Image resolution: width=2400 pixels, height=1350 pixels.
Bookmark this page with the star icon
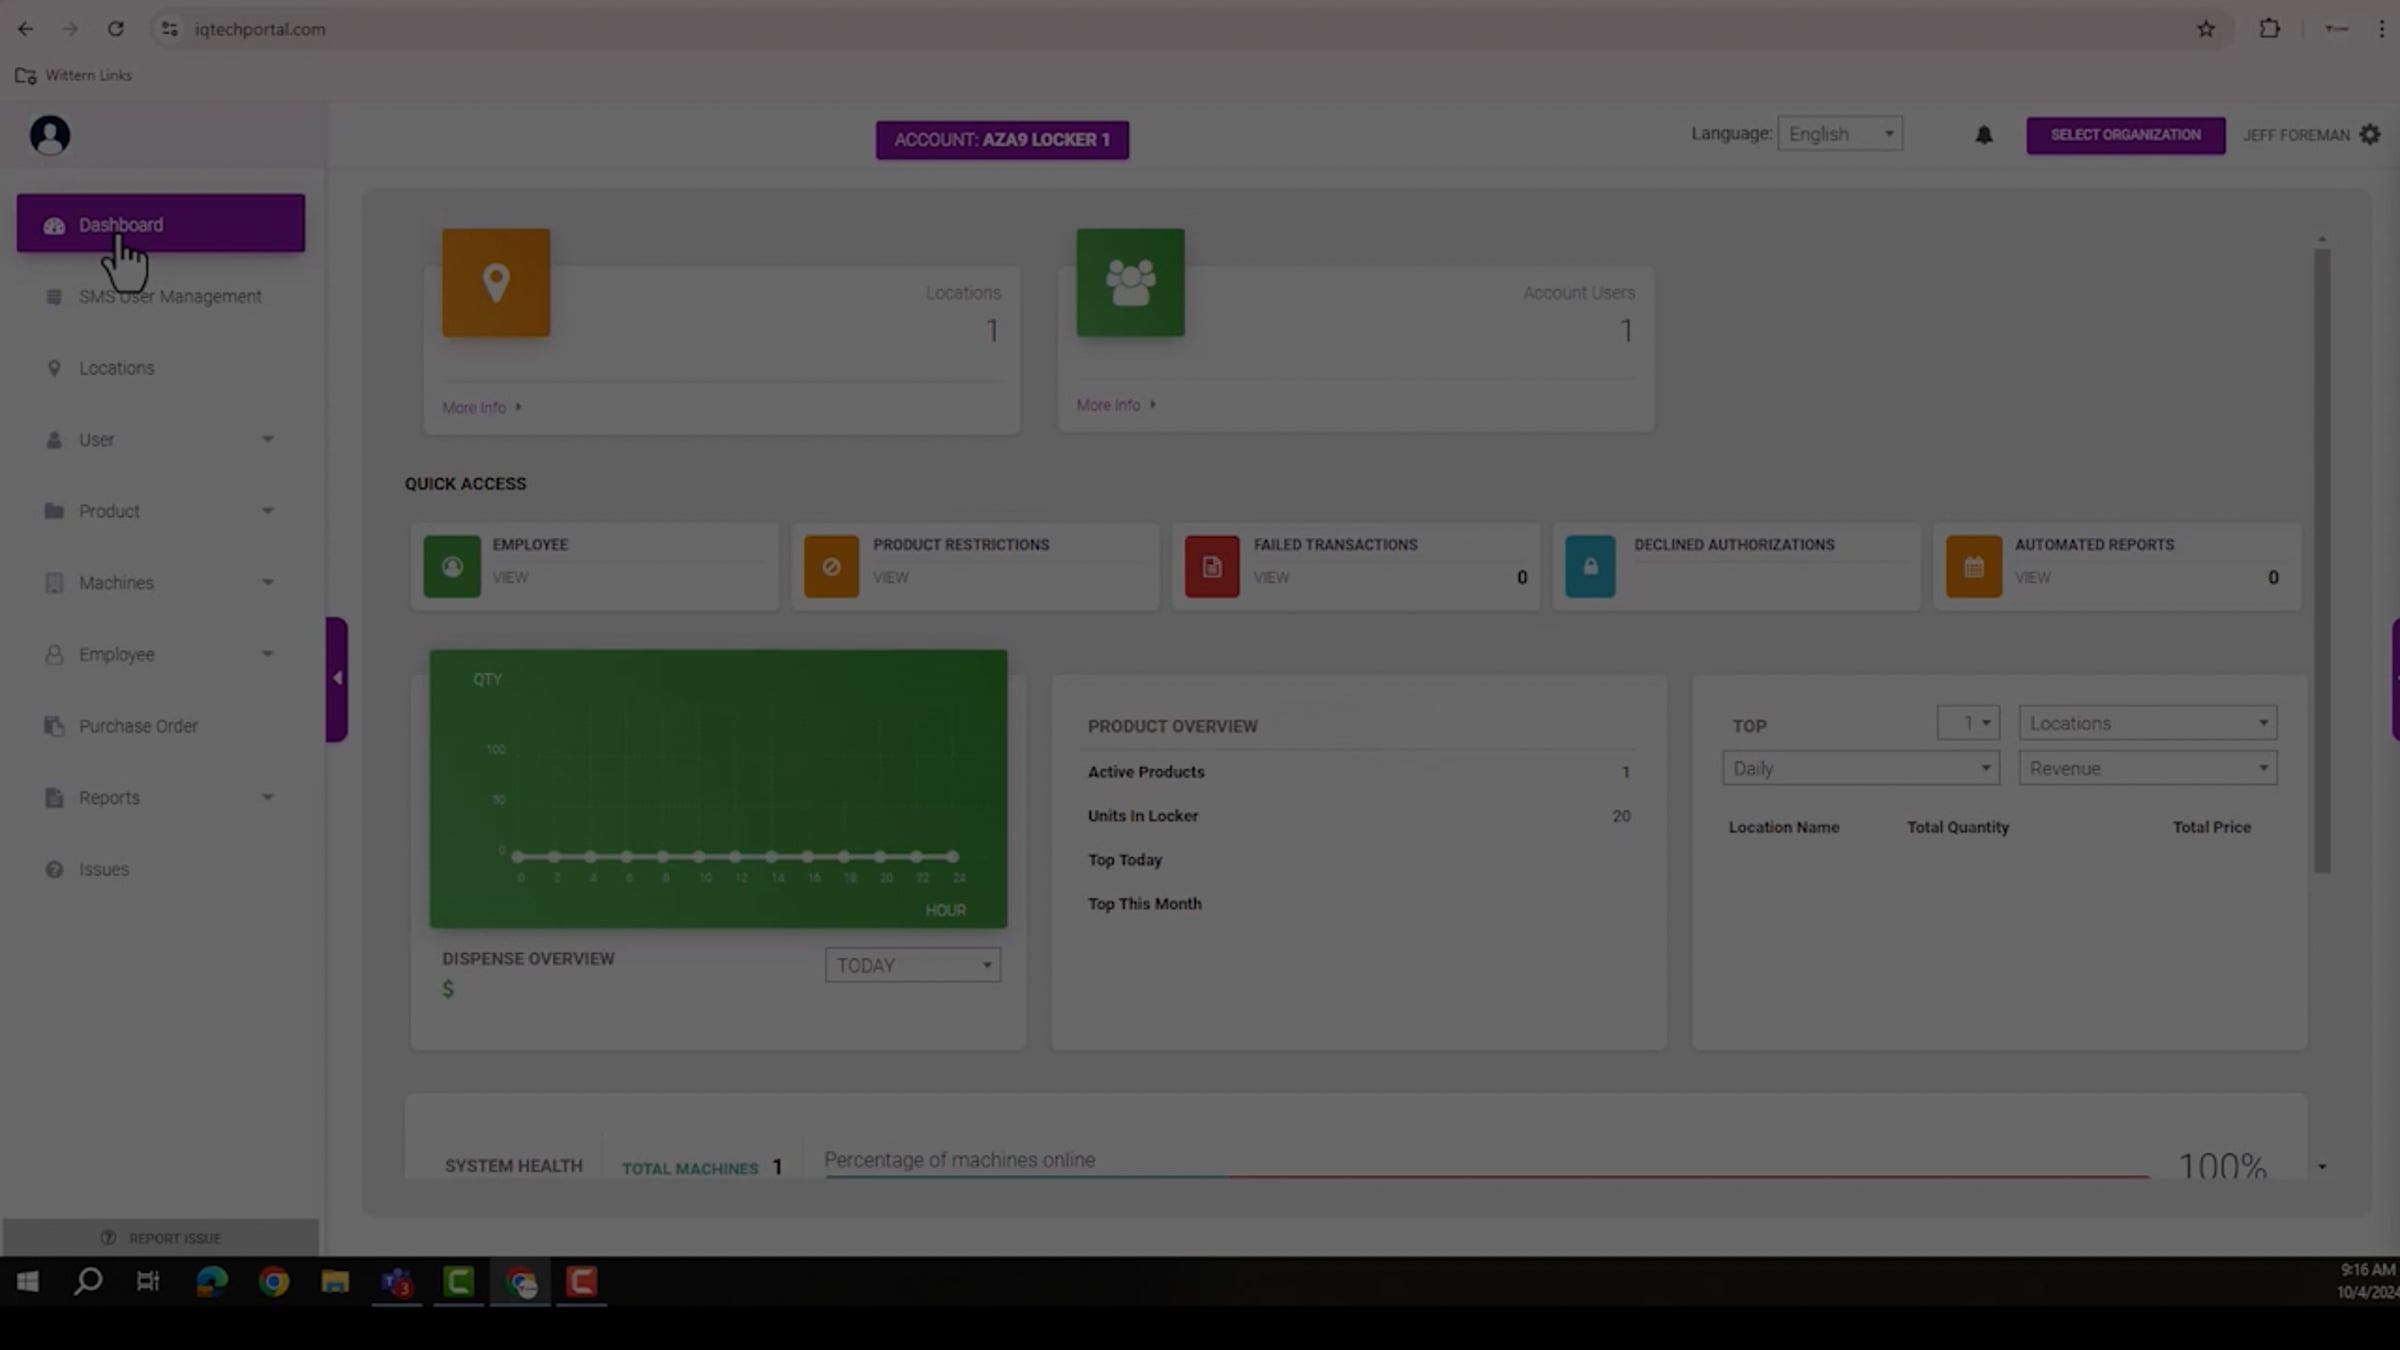[x=2206, y=29]
